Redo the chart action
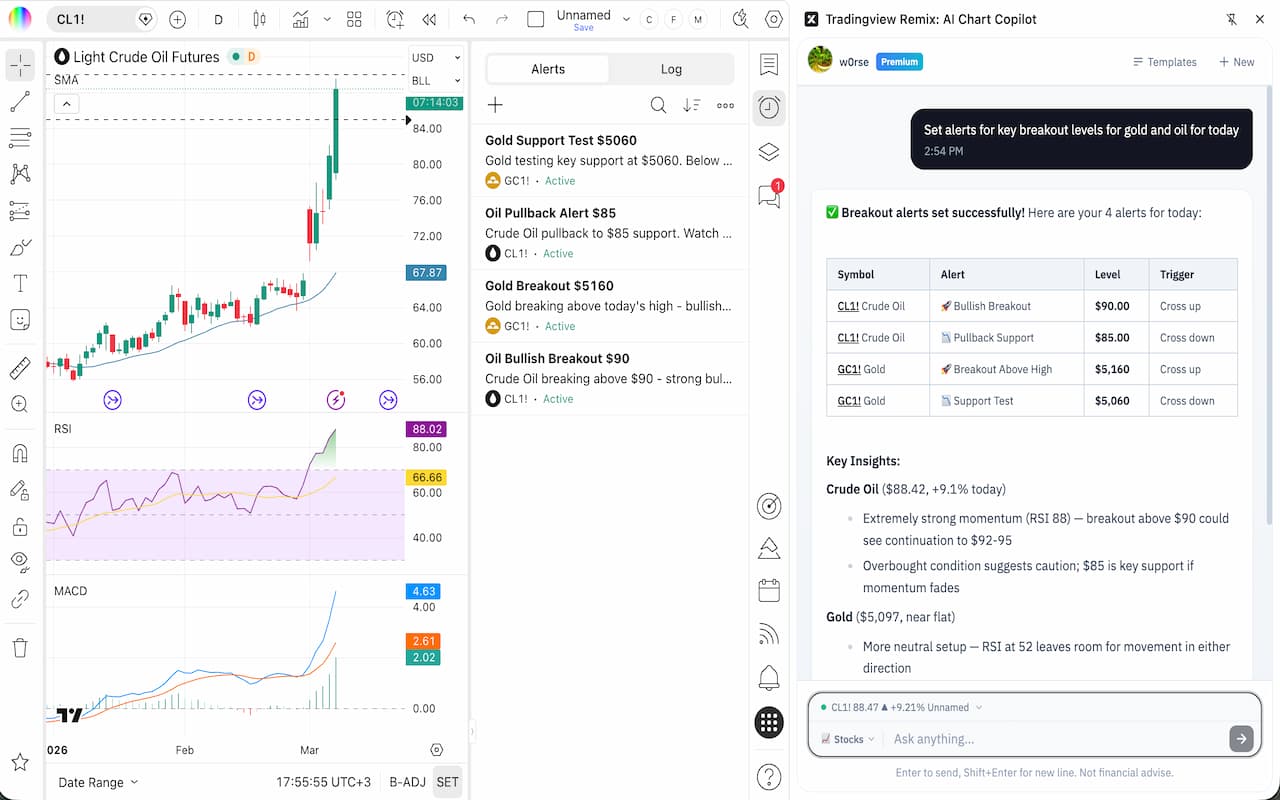Screen dimensions: 1280x800 pos(502,19)
